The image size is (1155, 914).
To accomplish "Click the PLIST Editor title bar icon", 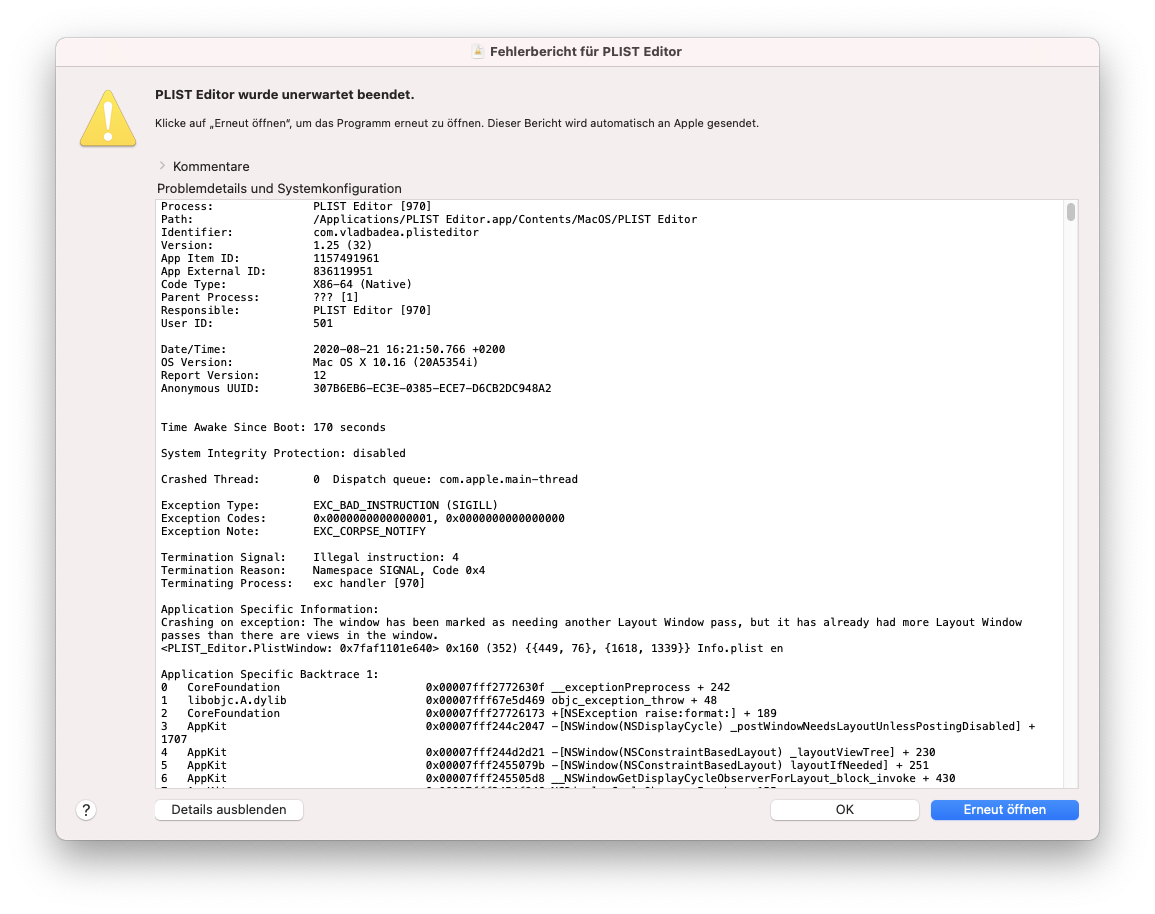I will tap(477, 52).
